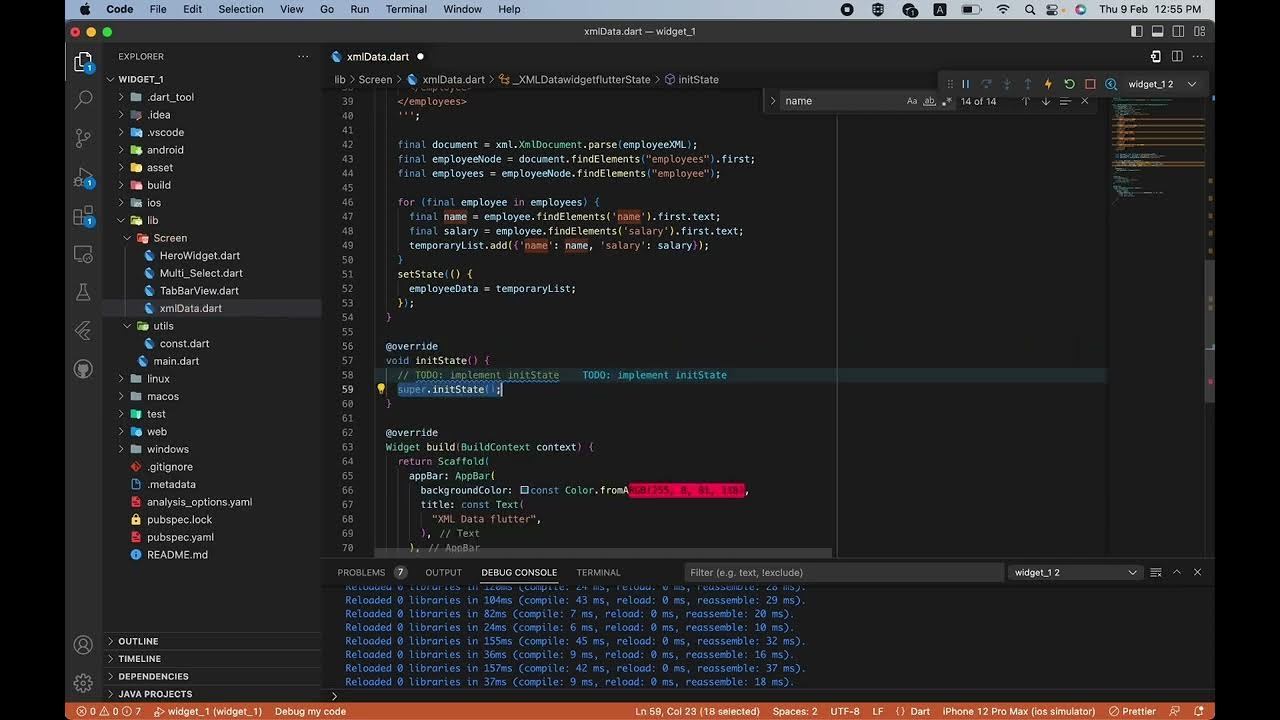This screenshot has width=1280, height=720.
Task: Expand the replace field in the find widget
Action: click(x=773, y=101)
